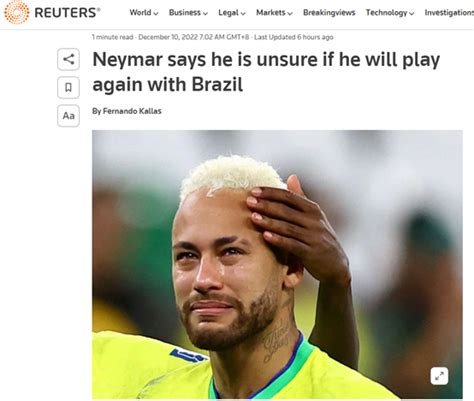Image resolution: width=474 pixels, height=401 pixels.
Task: Click the share icon beside headline
Action: click(x=68, y=59)
